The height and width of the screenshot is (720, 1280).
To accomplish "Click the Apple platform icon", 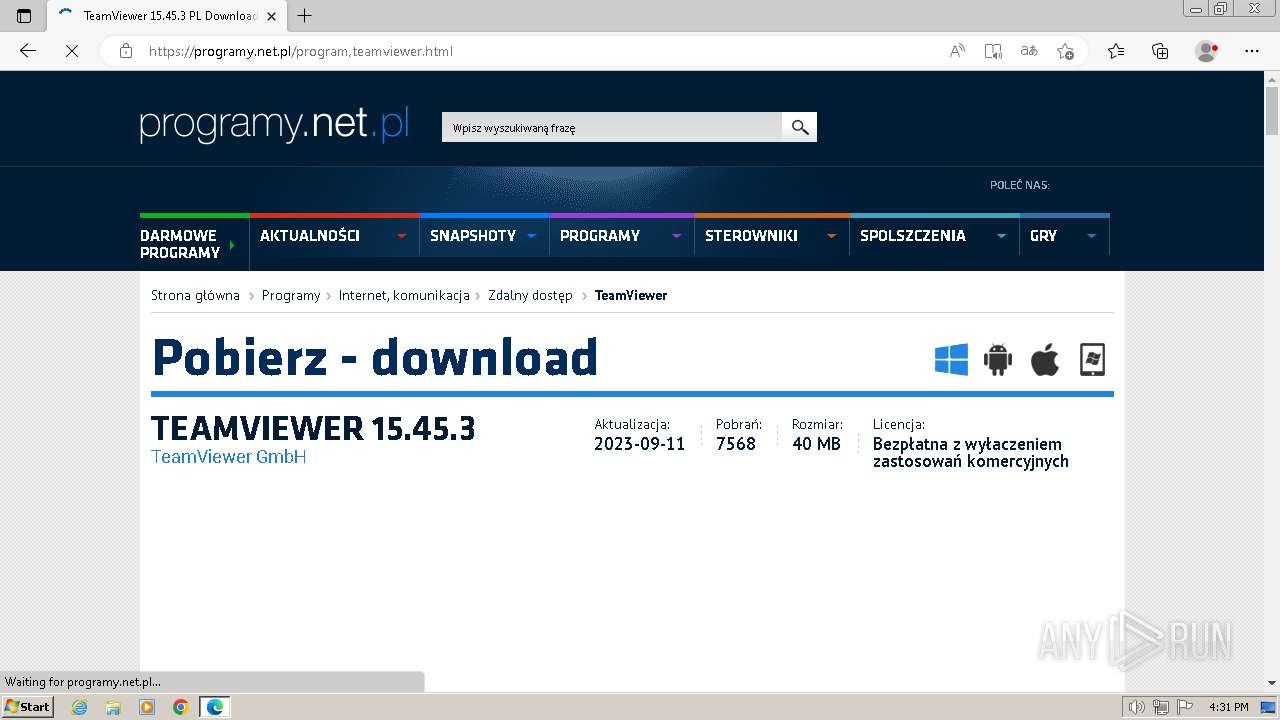I will pyautogui.click(x=1045, y=359).
